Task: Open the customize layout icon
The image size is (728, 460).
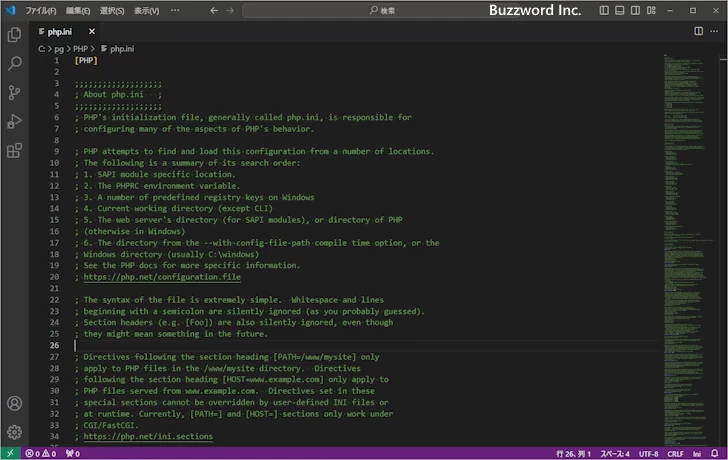Action: (x=651, y=10)
